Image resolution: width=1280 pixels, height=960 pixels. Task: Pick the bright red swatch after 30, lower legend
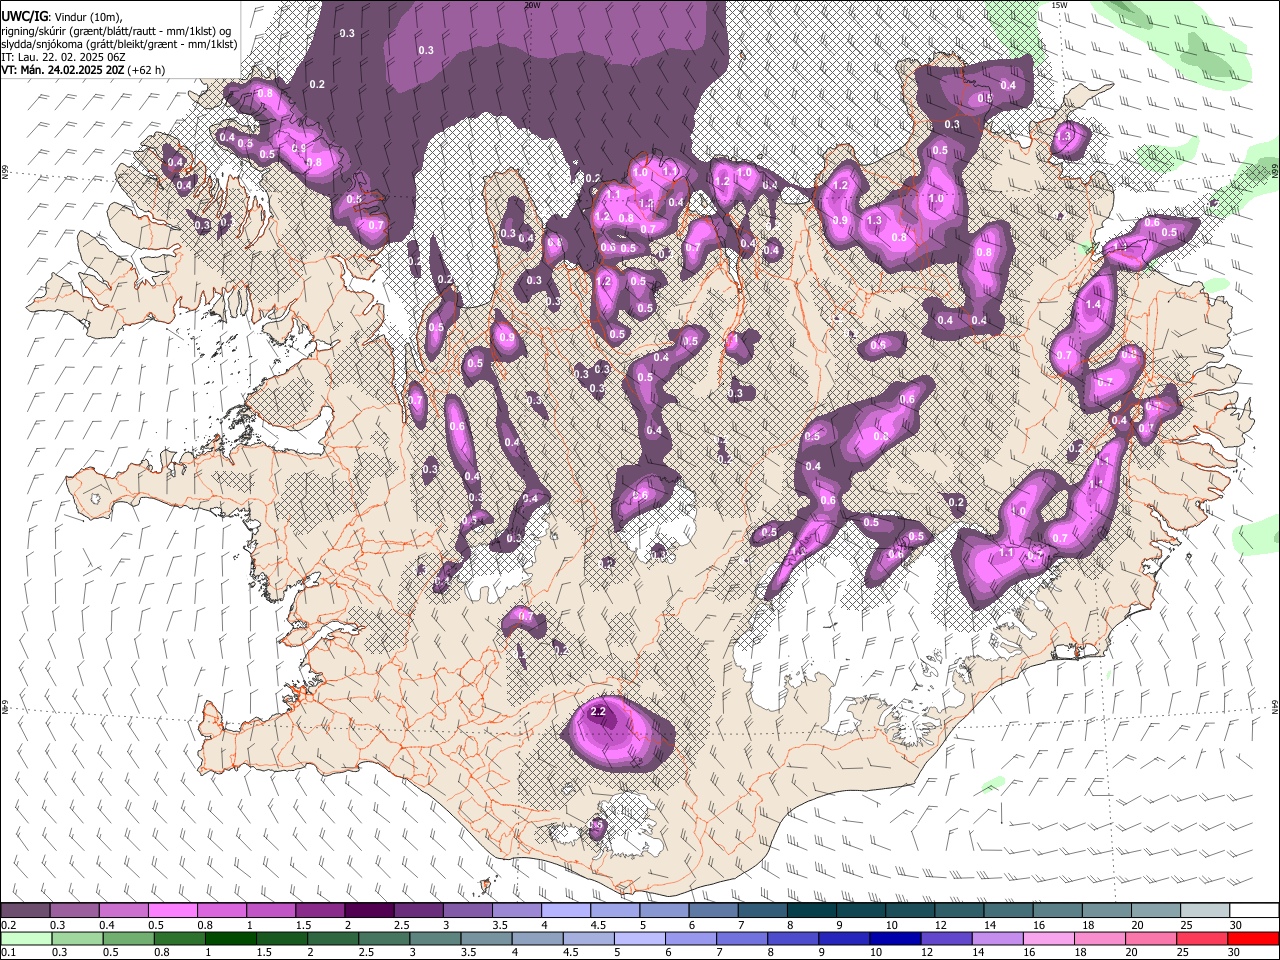click(1253, 938)
